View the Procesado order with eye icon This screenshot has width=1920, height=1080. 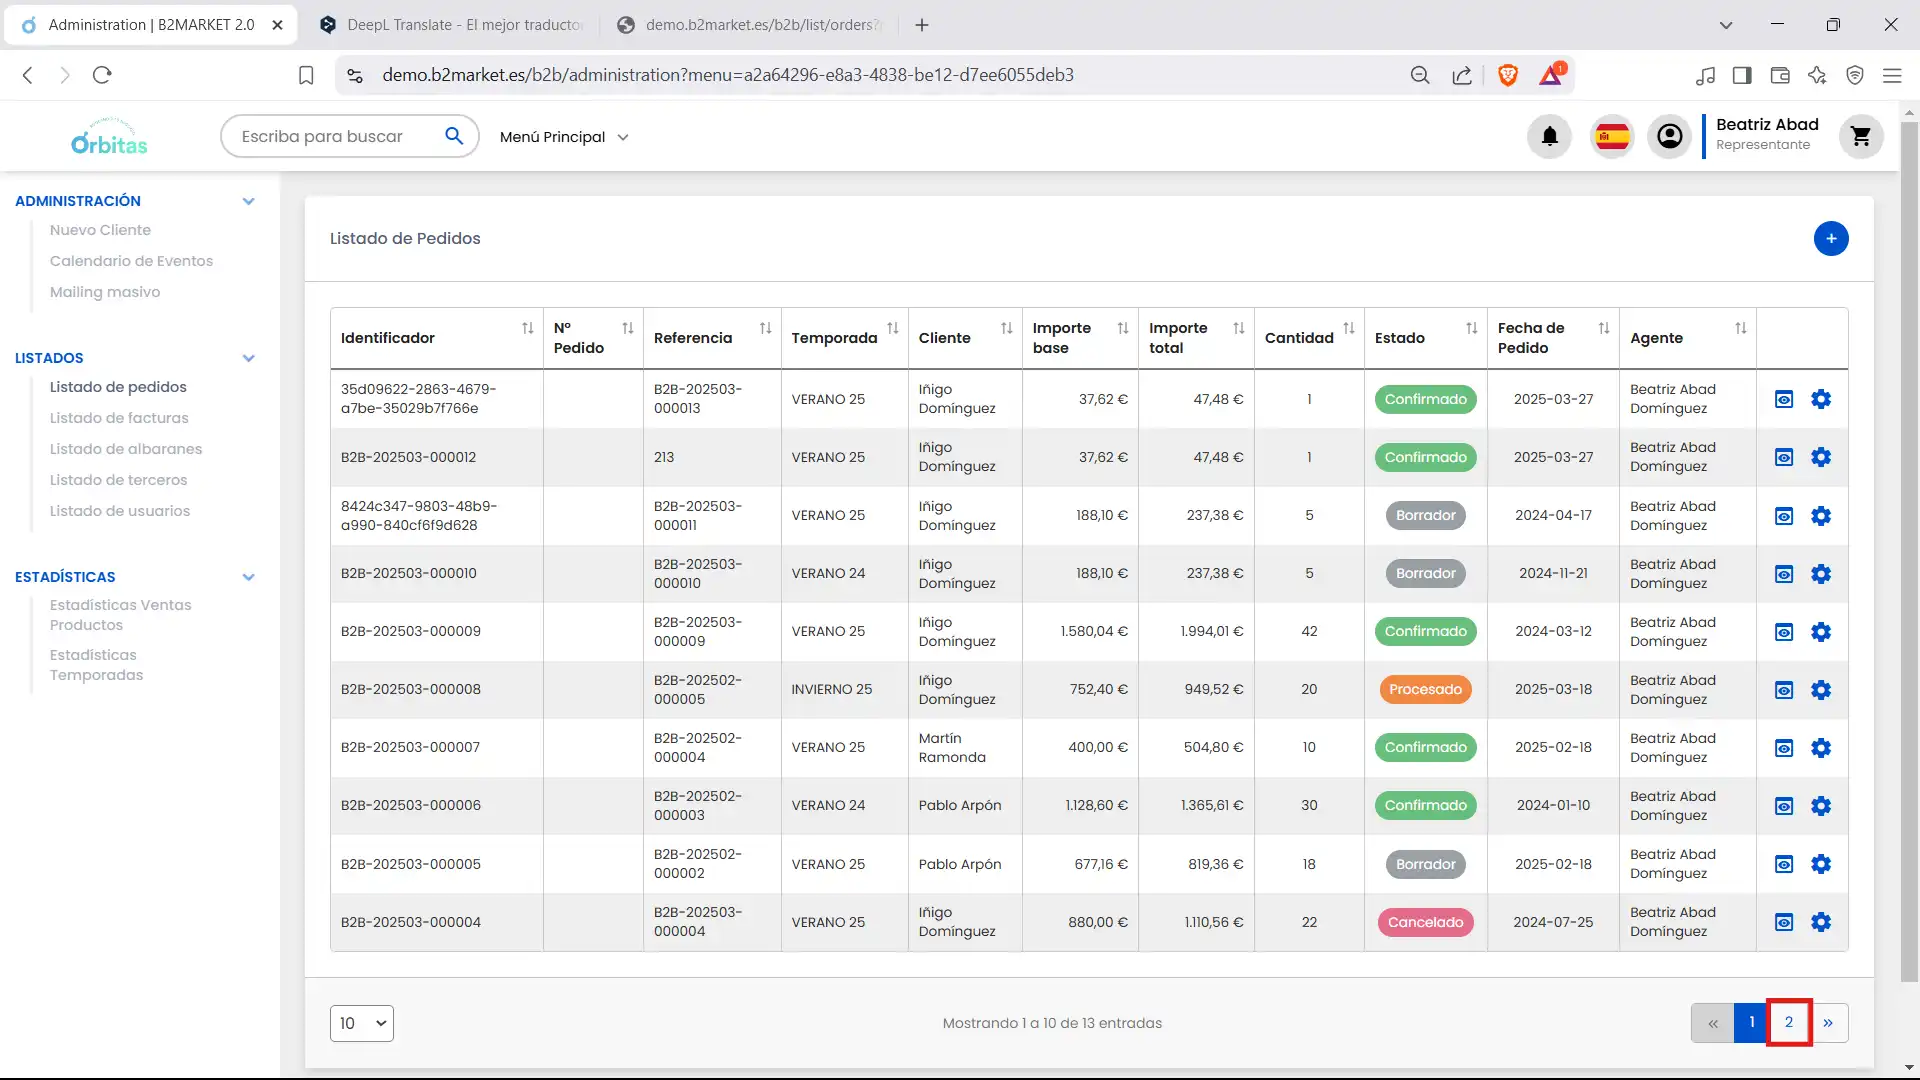click(1783, 690)
